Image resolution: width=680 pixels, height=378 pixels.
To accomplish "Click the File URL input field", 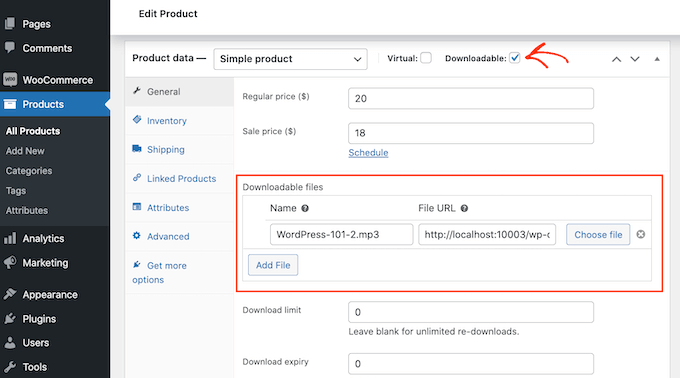I will pyautogui.click(x=487, y=235).
